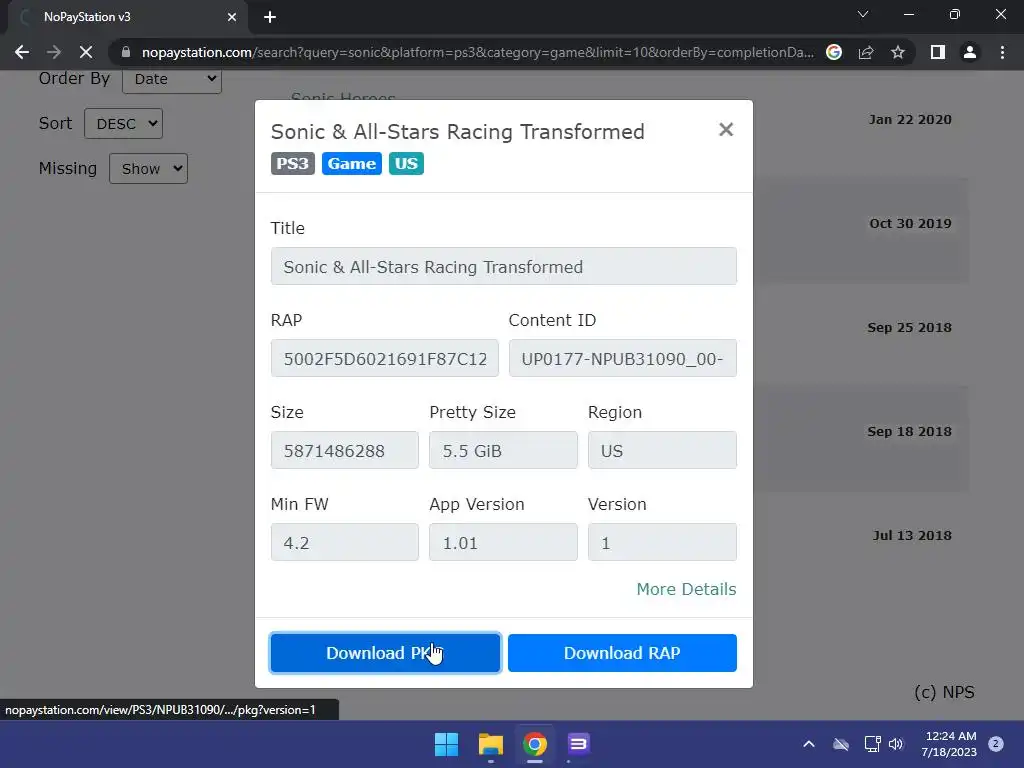Click the network tray icon
Image resolution: width=1024 pixels, height=768 pixels.
872,744
